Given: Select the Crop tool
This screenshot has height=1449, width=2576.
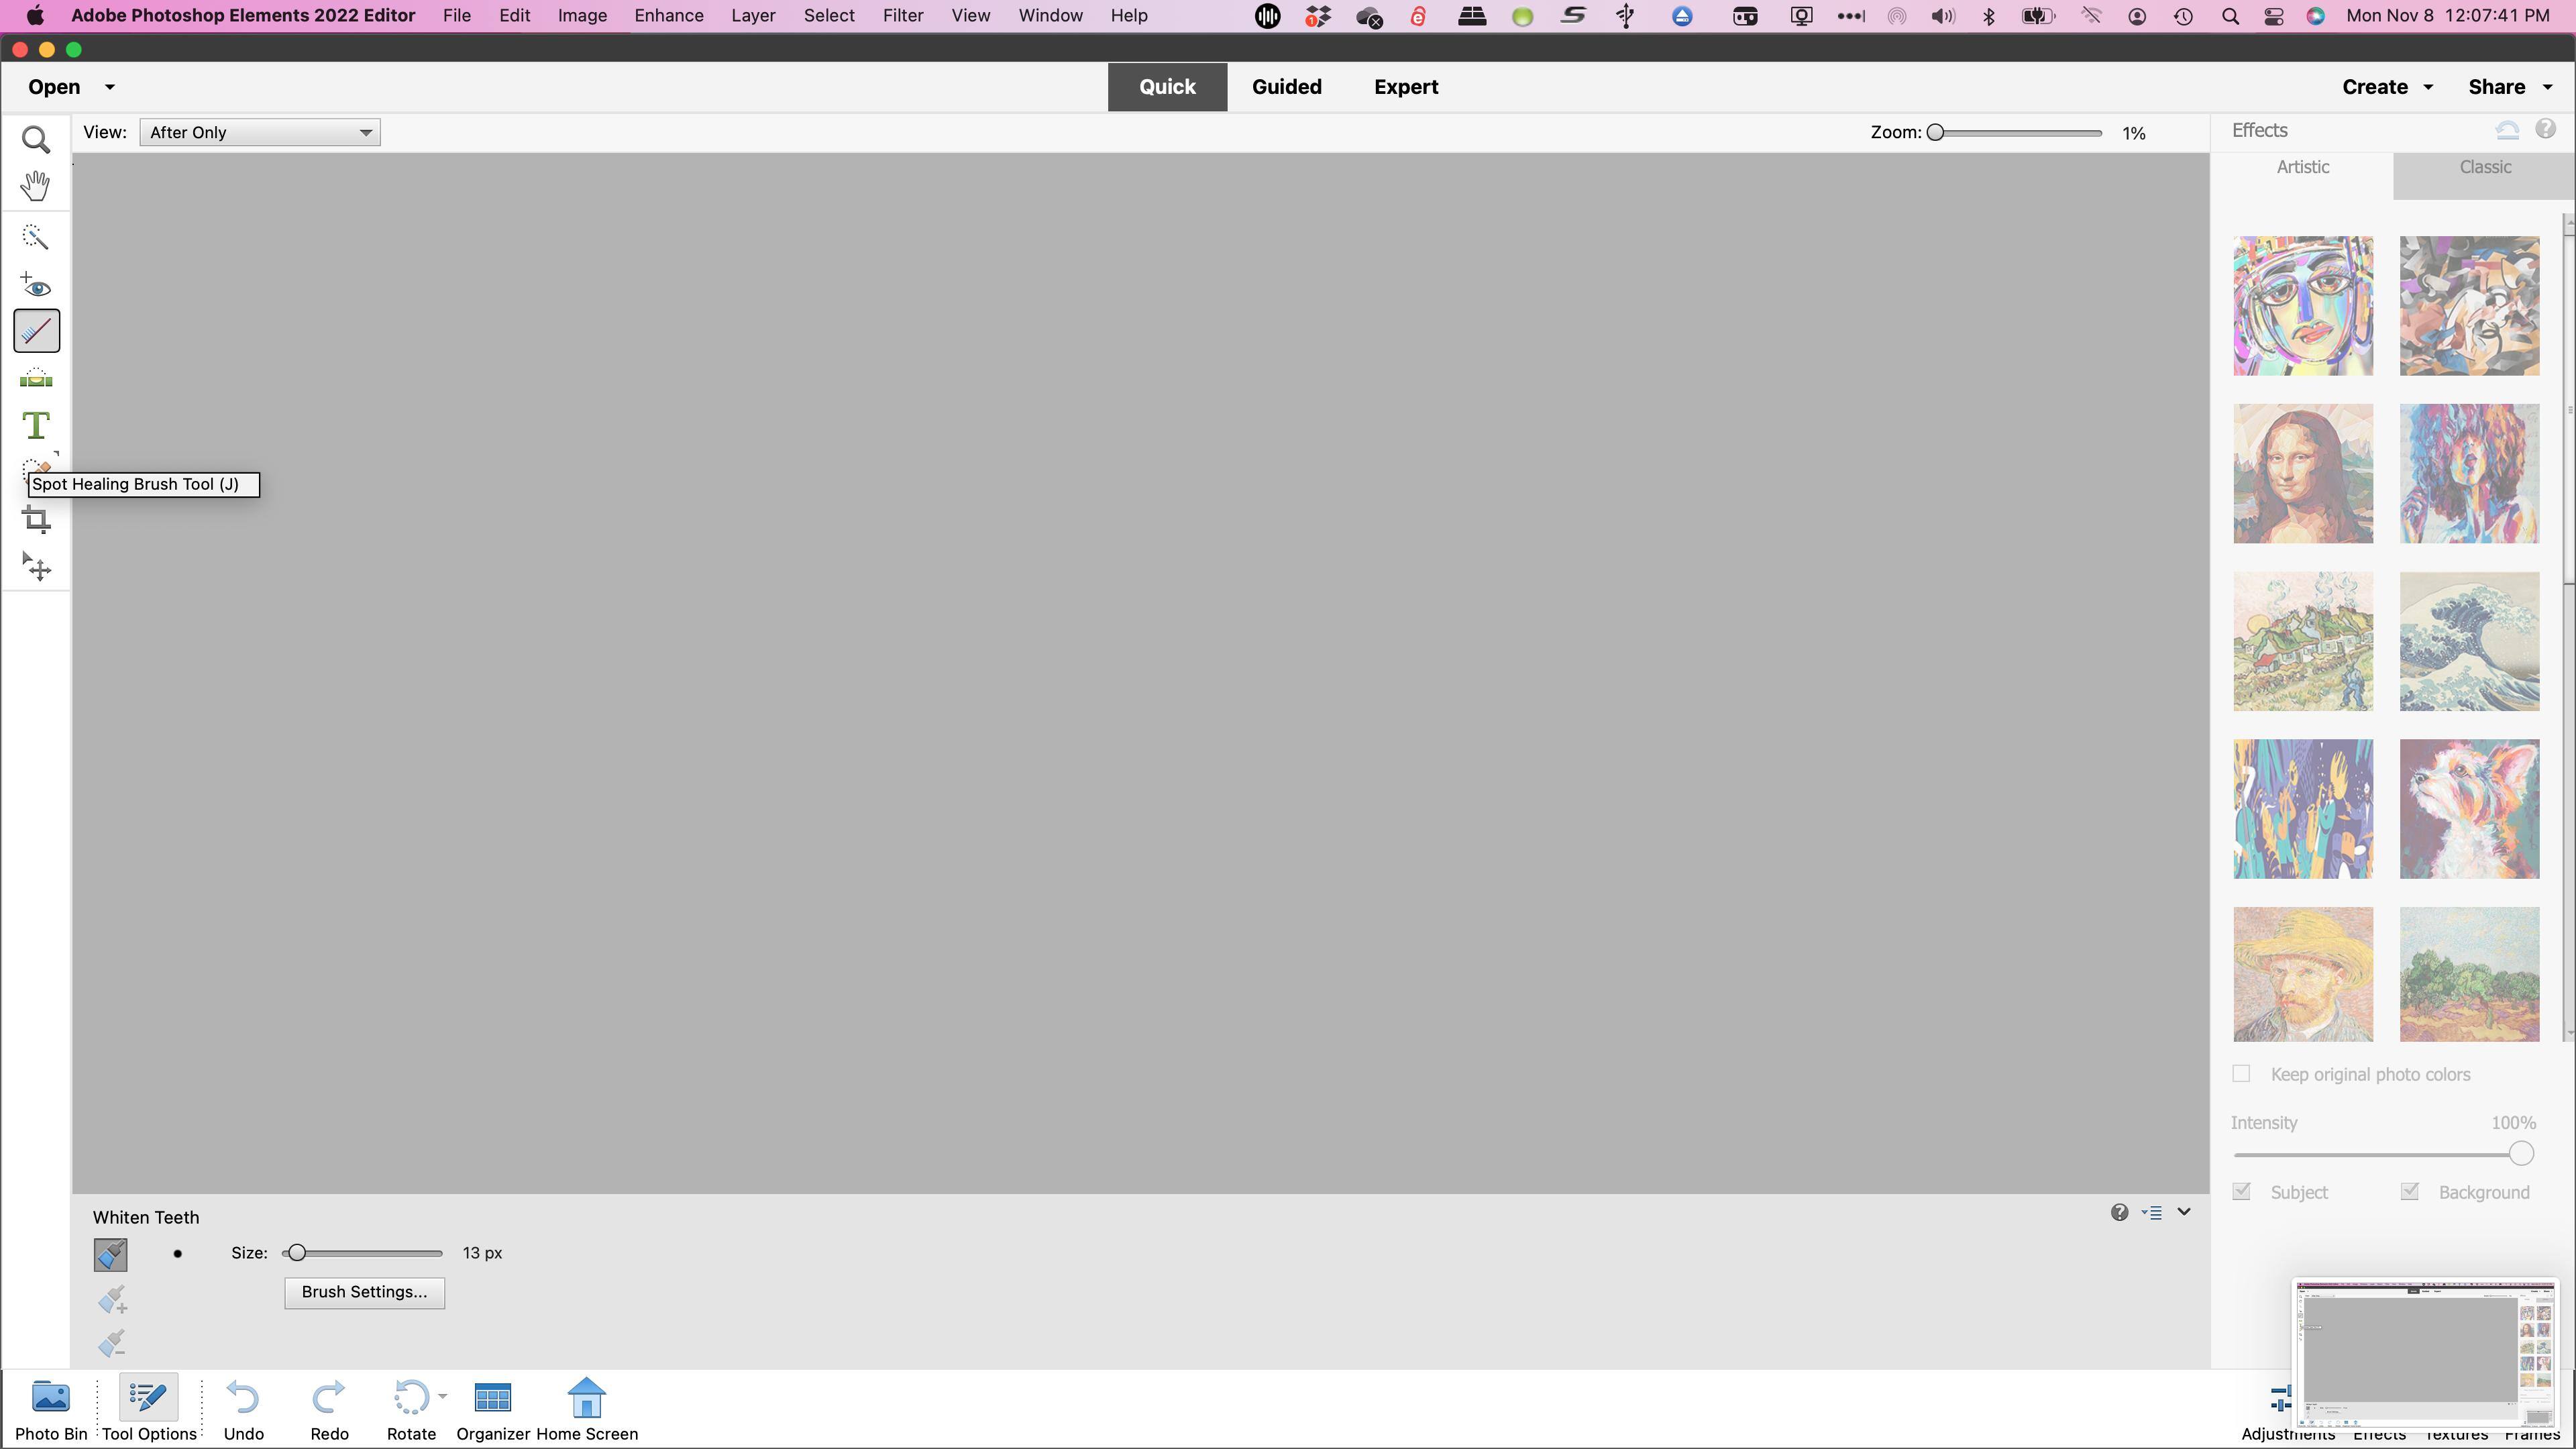Looking at the screenshot, I should [36, 519].
